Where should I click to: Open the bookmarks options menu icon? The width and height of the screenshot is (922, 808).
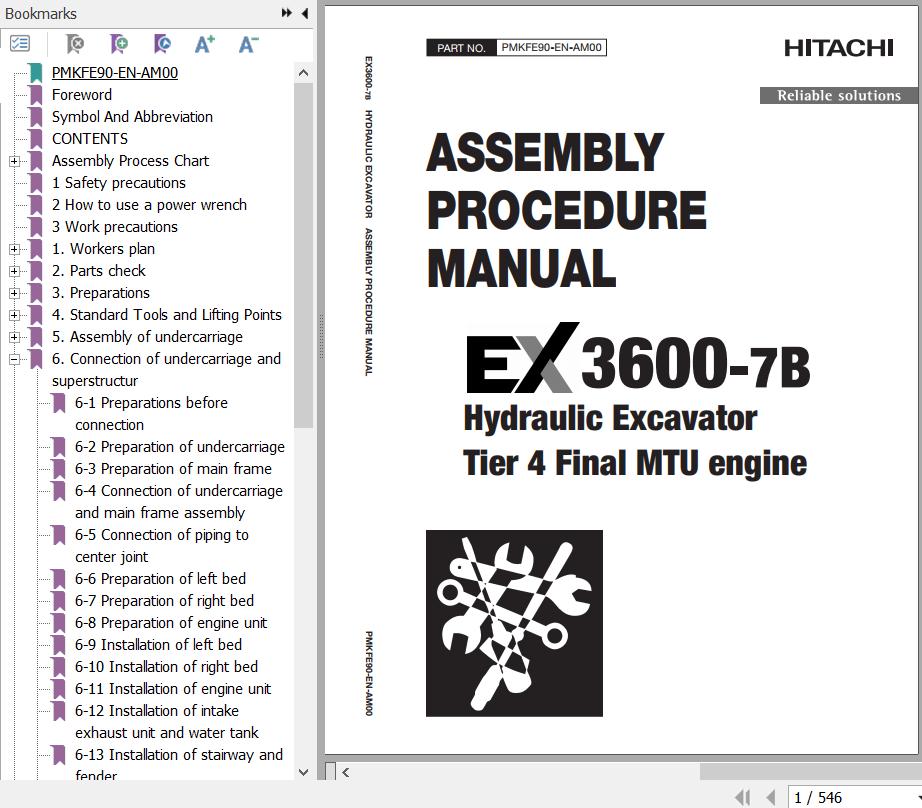[x=20, y=44]
